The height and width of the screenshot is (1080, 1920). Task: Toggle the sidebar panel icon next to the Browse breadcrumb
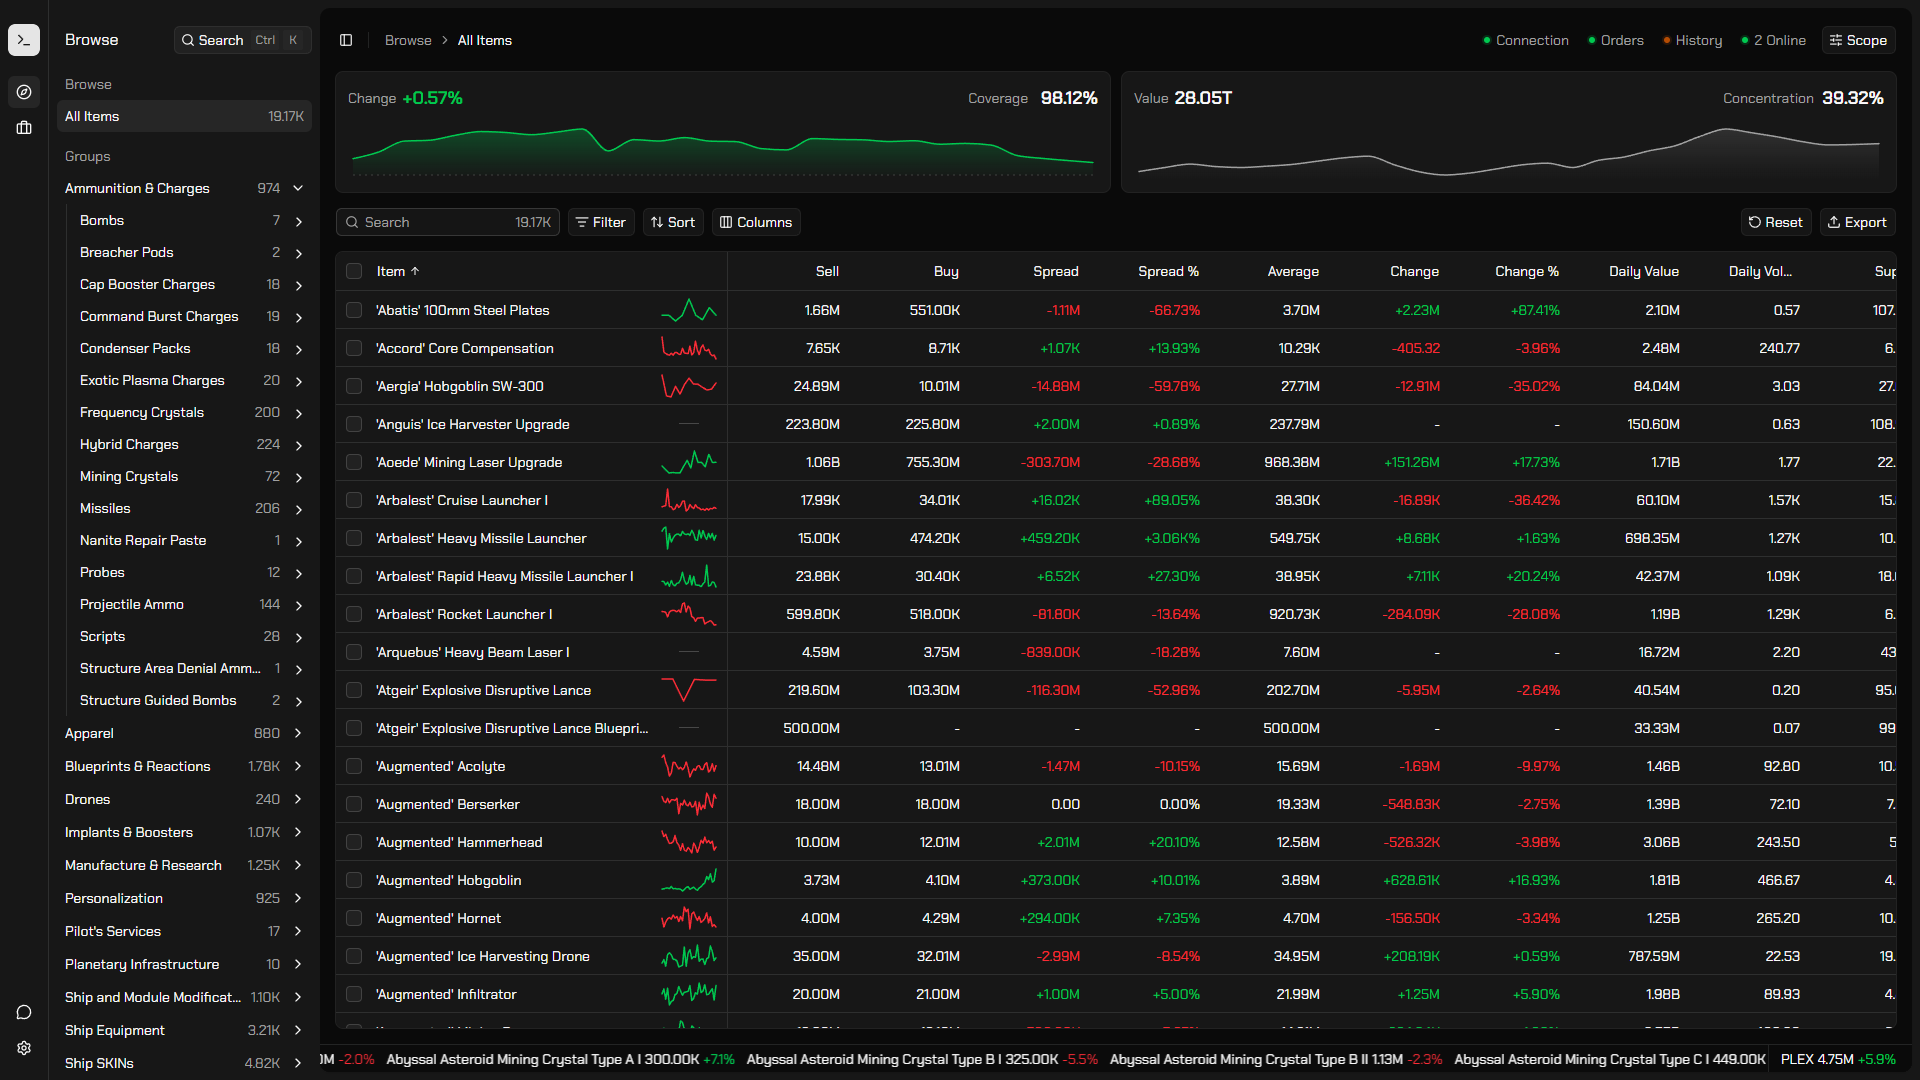(346, 40)
